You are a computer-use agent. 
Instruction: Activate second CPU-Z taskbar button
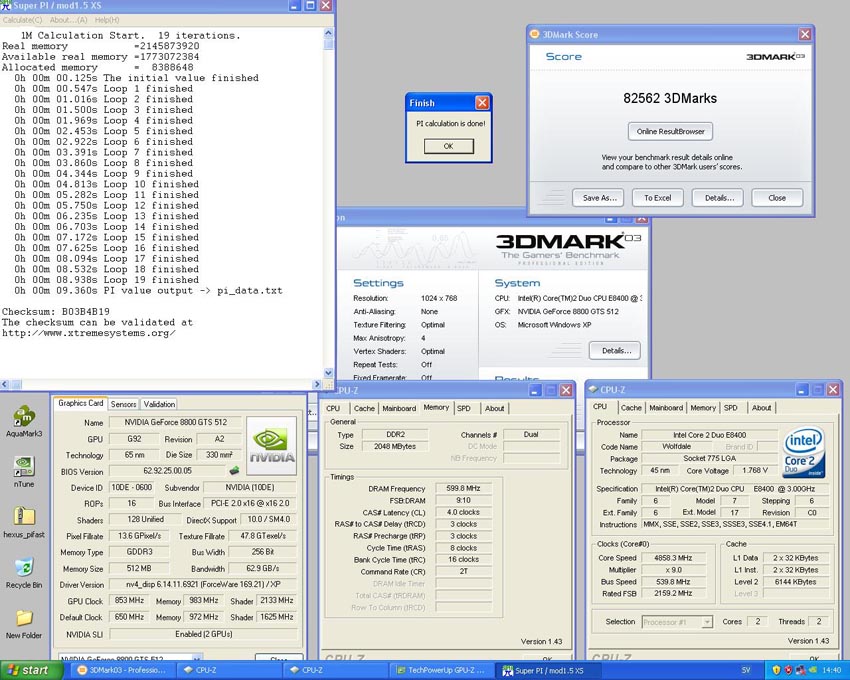click(x=334, y=670)
